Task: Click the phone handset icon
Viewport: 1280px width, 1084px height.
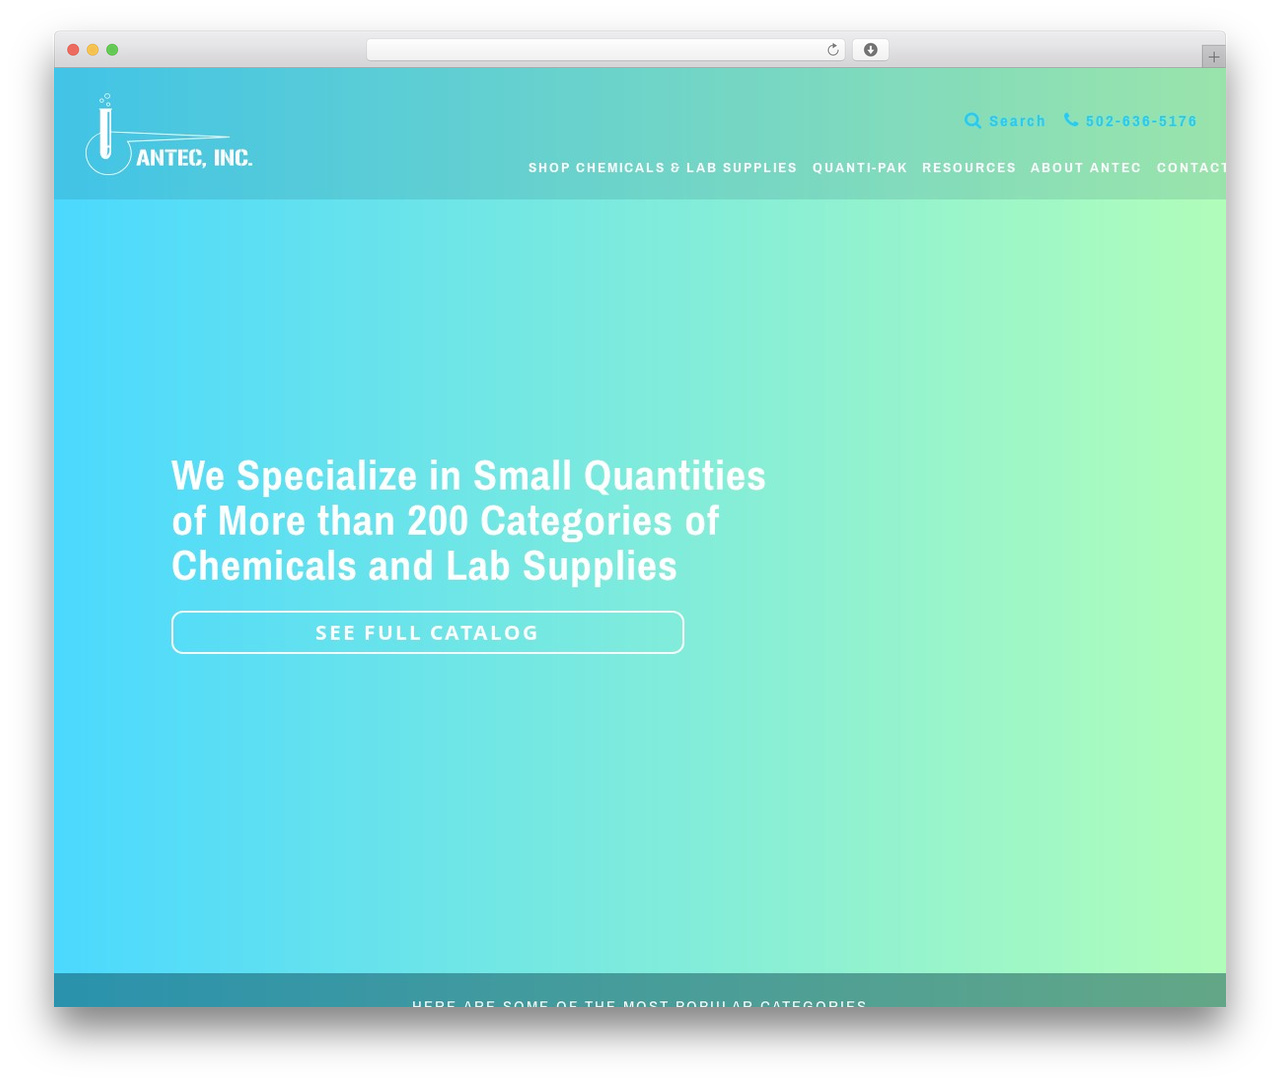Action: tap(1071, 120)
